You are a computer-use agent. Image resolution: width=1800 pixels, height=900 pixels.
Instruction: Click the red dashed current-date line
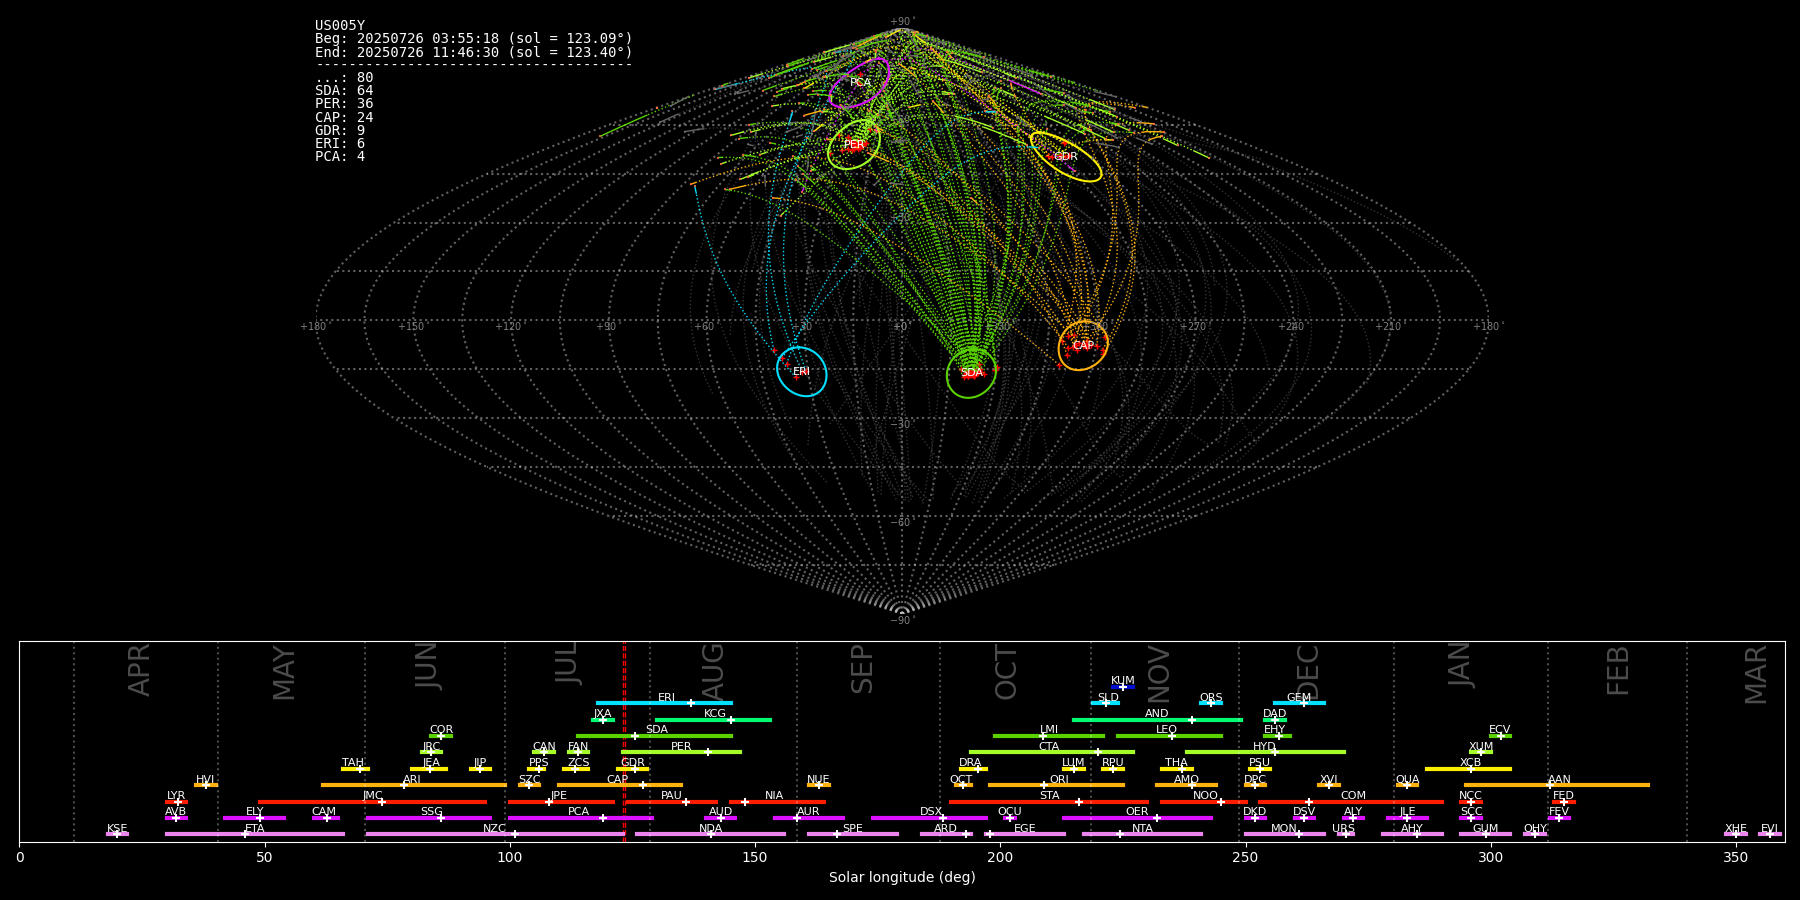624,741
